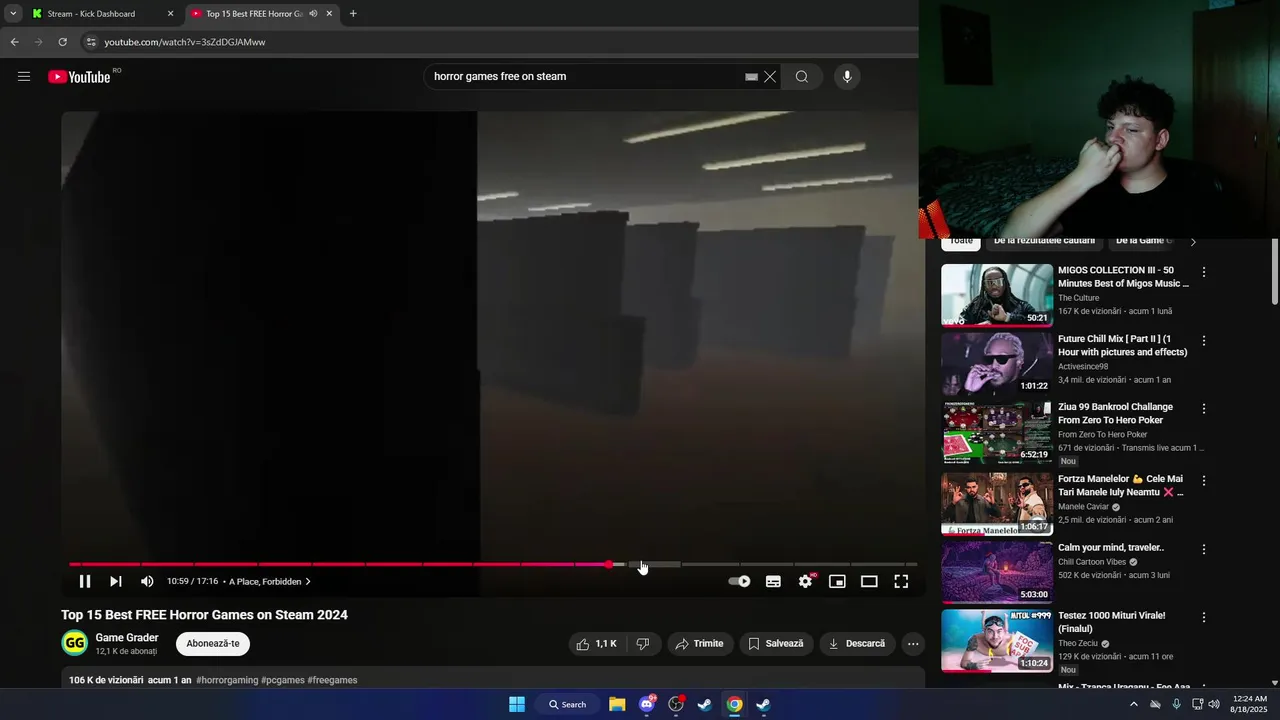
Task: Select 'De la rezultatele căutării' chip
Action: point(1044,241)
